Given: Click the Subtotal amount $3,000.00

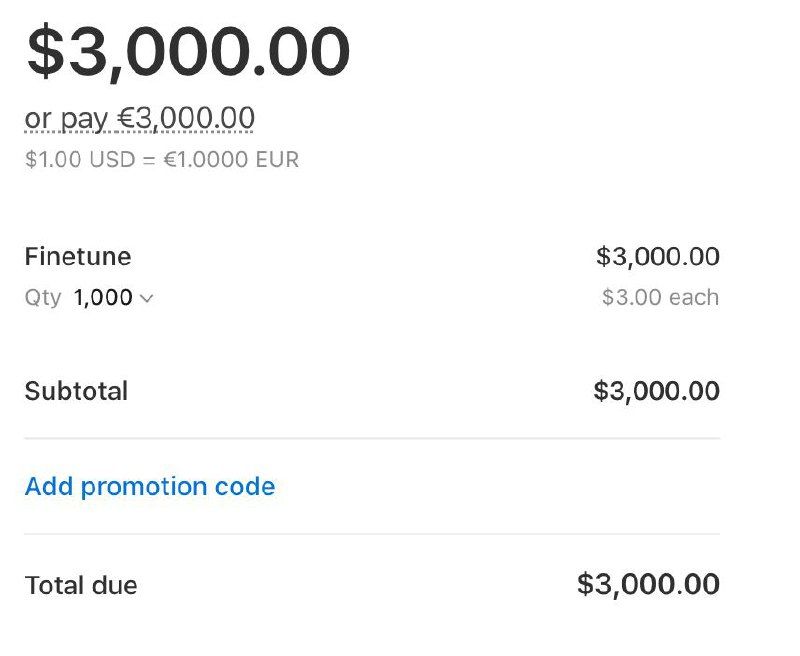Looking at the screenshot, I should click(656, 390).
